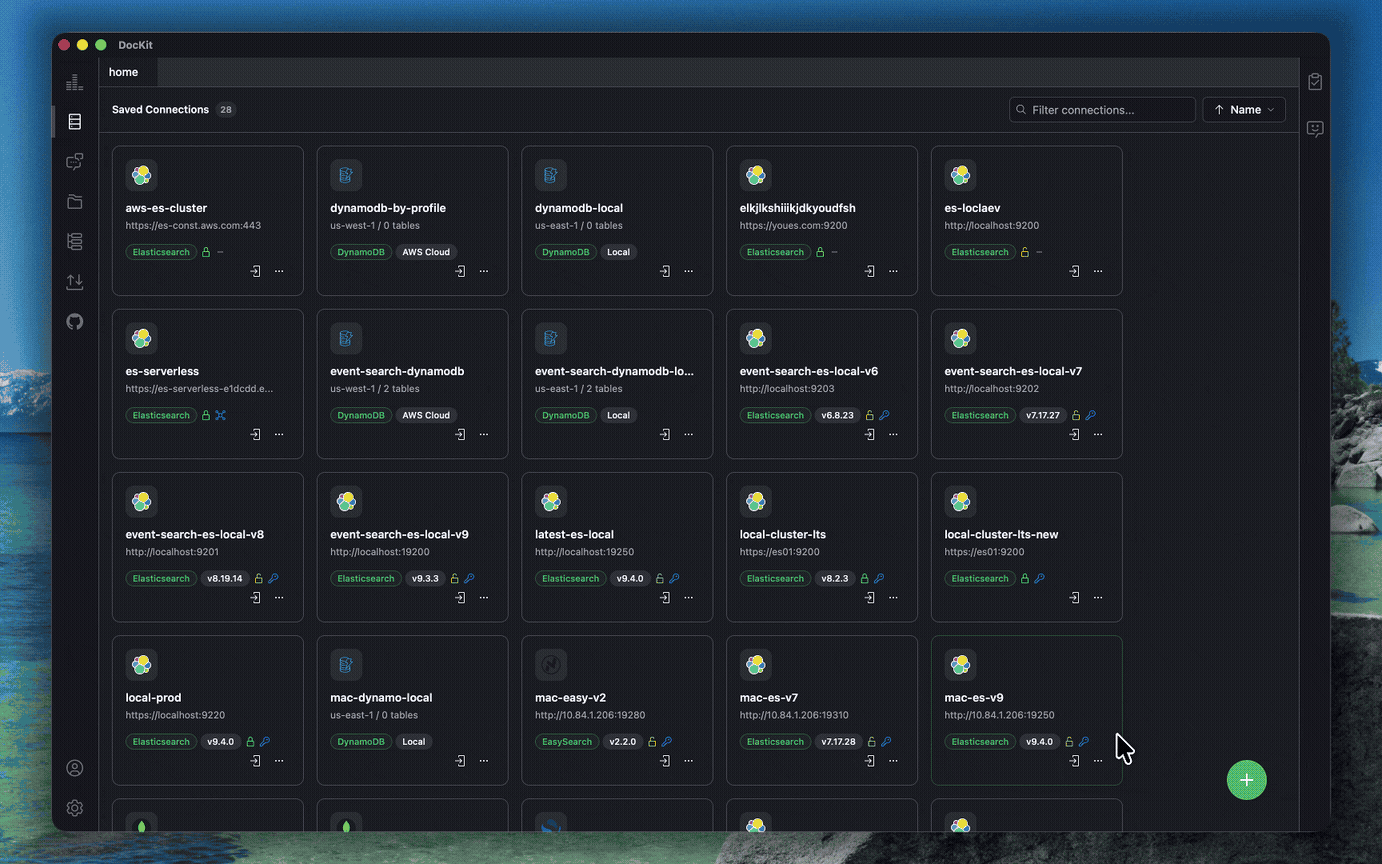Connect to mac-dynamo-local via its login icon

tap(460, 760)
